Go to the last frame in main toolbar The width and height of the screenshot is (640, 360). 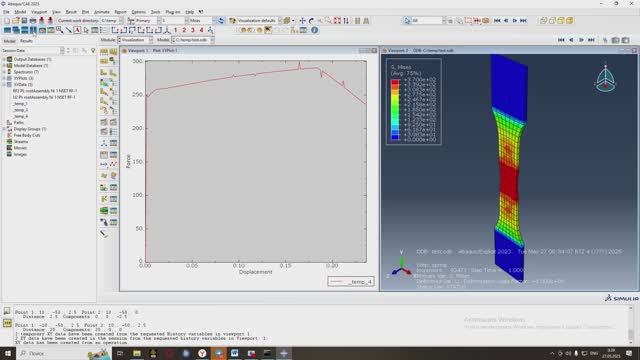523,20
